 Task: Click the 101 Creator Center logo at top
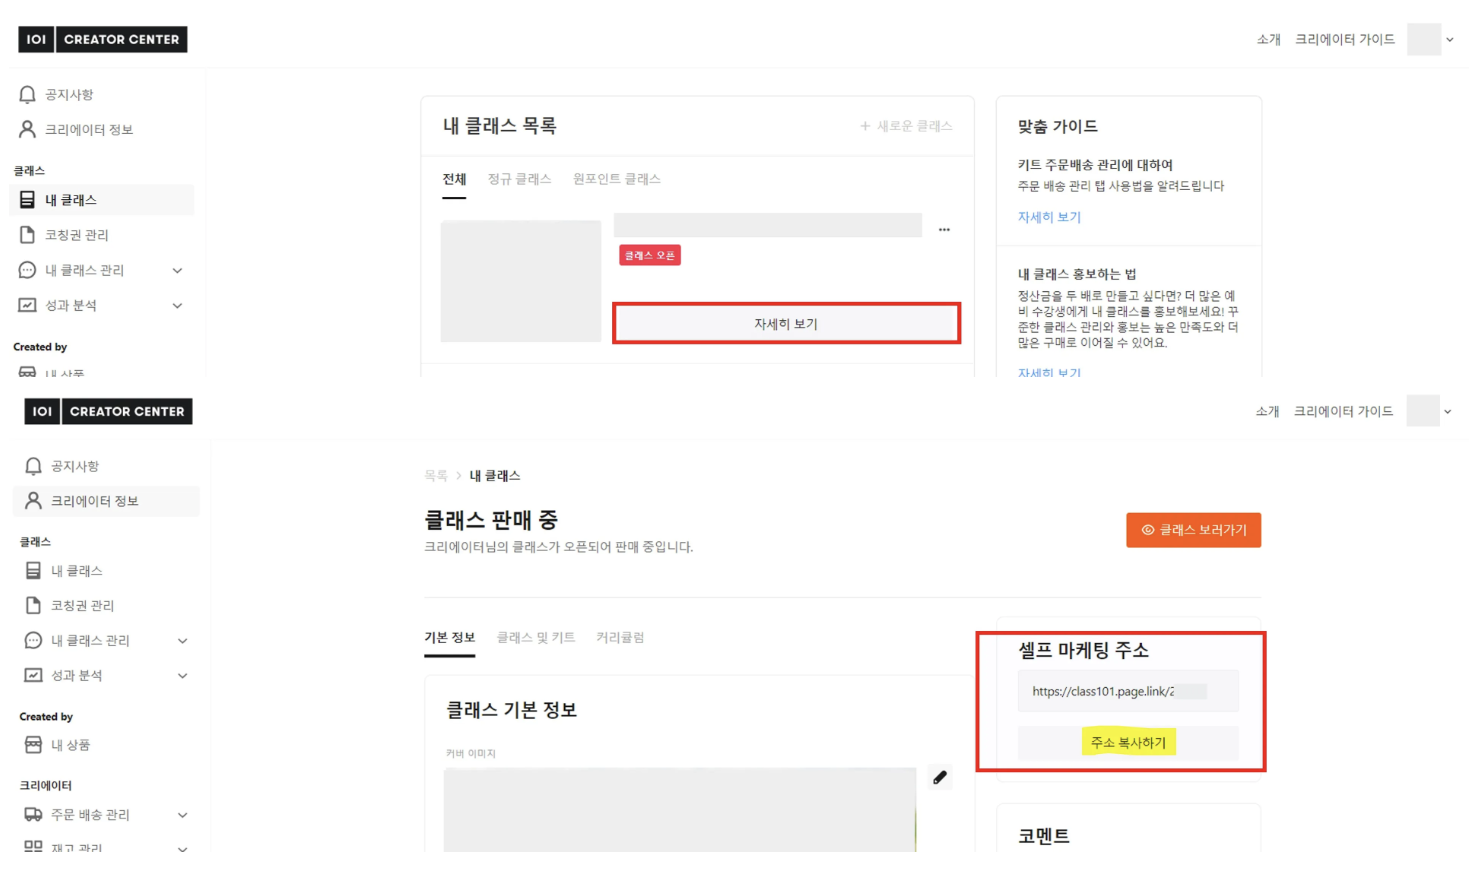point(103,40)
